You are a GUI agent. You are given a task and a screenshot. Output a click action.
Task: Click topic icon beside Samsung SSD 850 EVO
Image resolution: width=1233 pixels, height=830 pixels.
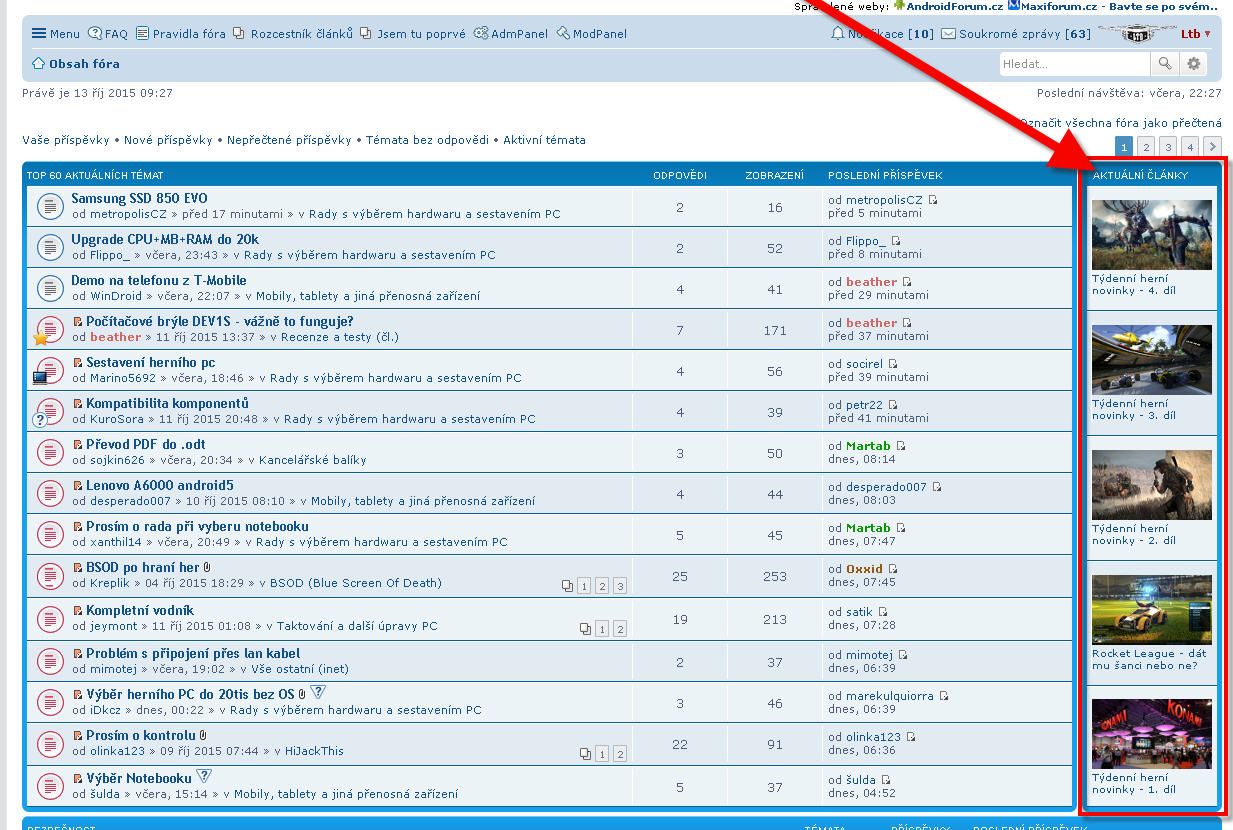[50, 206]
